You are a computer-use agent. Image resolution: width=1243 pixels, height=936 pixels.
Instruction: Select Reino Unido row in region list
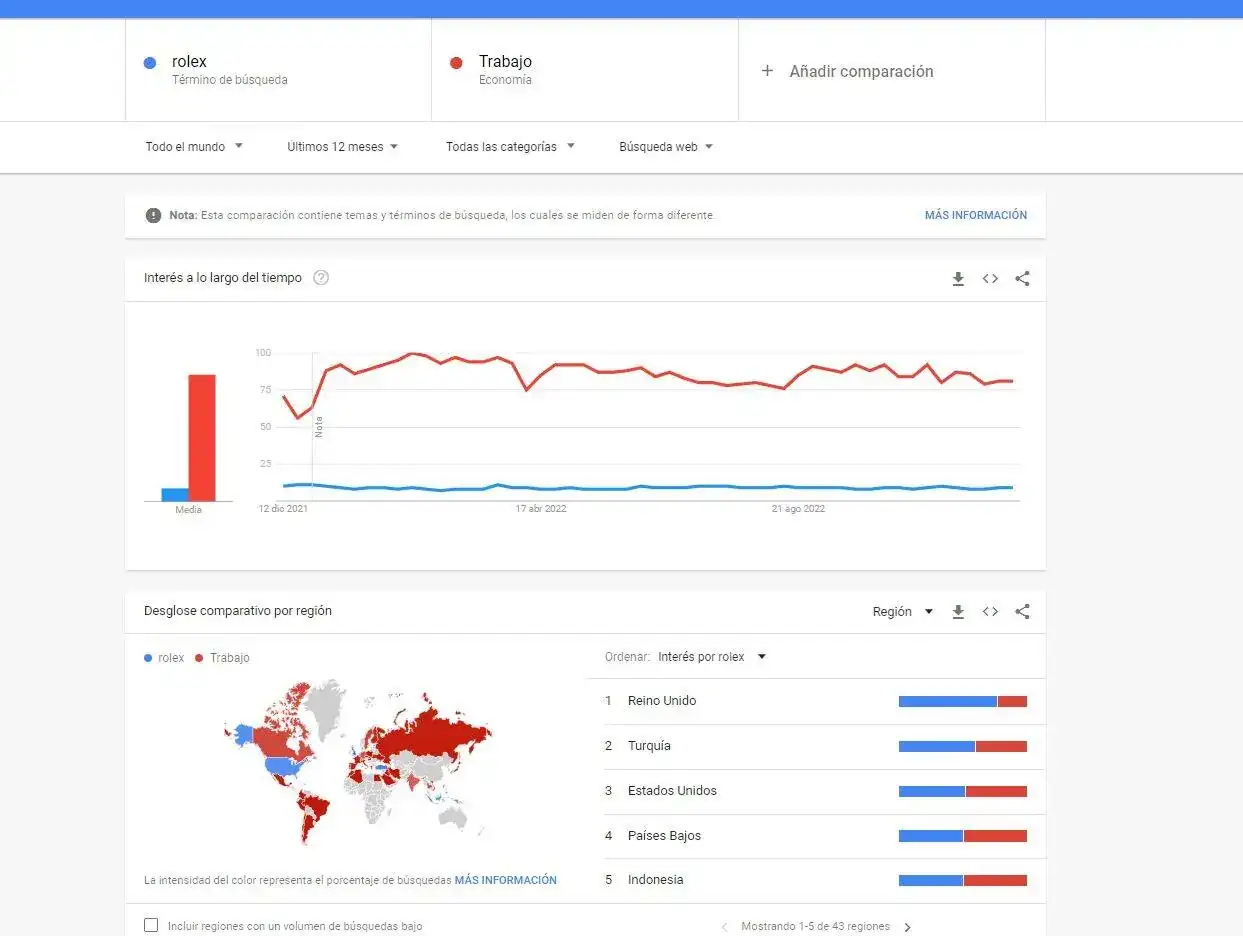(662, 701)
